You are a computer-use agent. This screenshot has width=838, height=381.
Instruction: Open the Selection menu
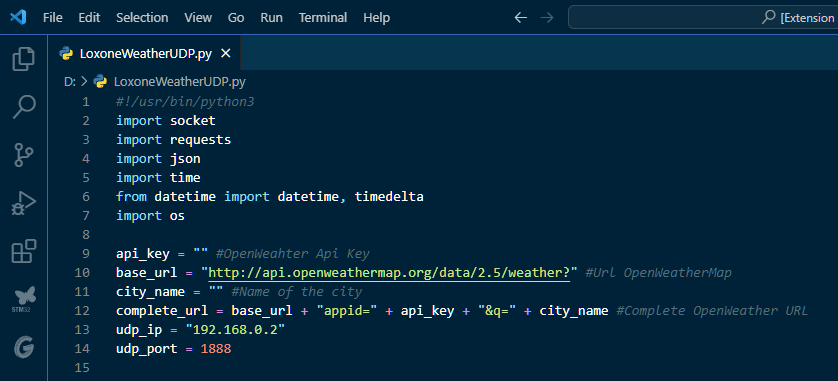[142, 18]
